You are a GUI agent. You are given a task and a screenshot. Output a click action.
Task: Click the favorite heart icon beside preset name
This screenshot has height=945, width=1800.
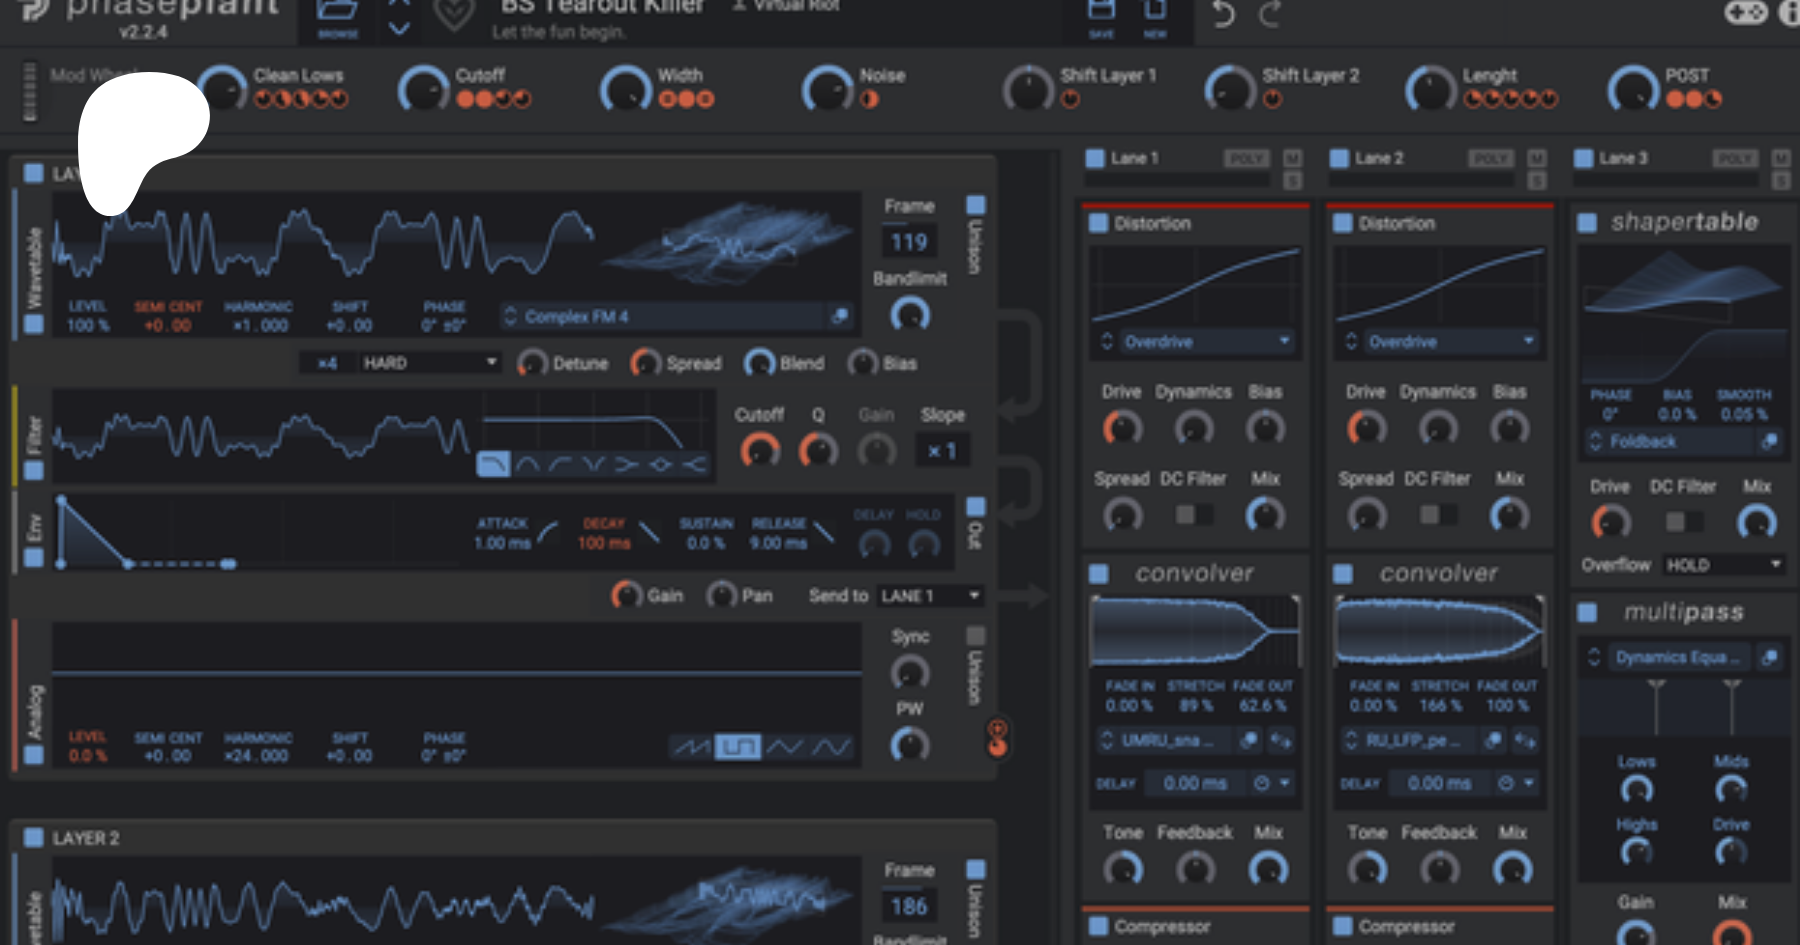tap(454, 14)
